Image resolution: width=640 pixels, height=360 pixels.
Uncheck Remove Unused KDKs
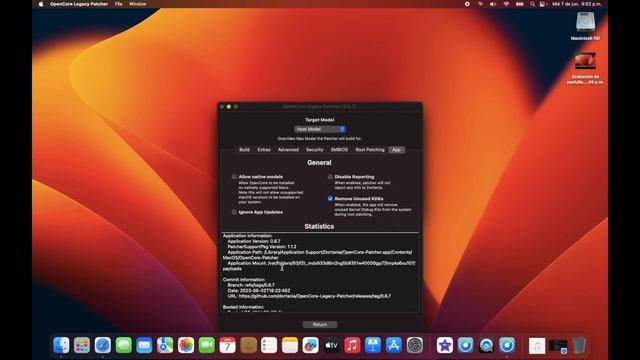330,199
